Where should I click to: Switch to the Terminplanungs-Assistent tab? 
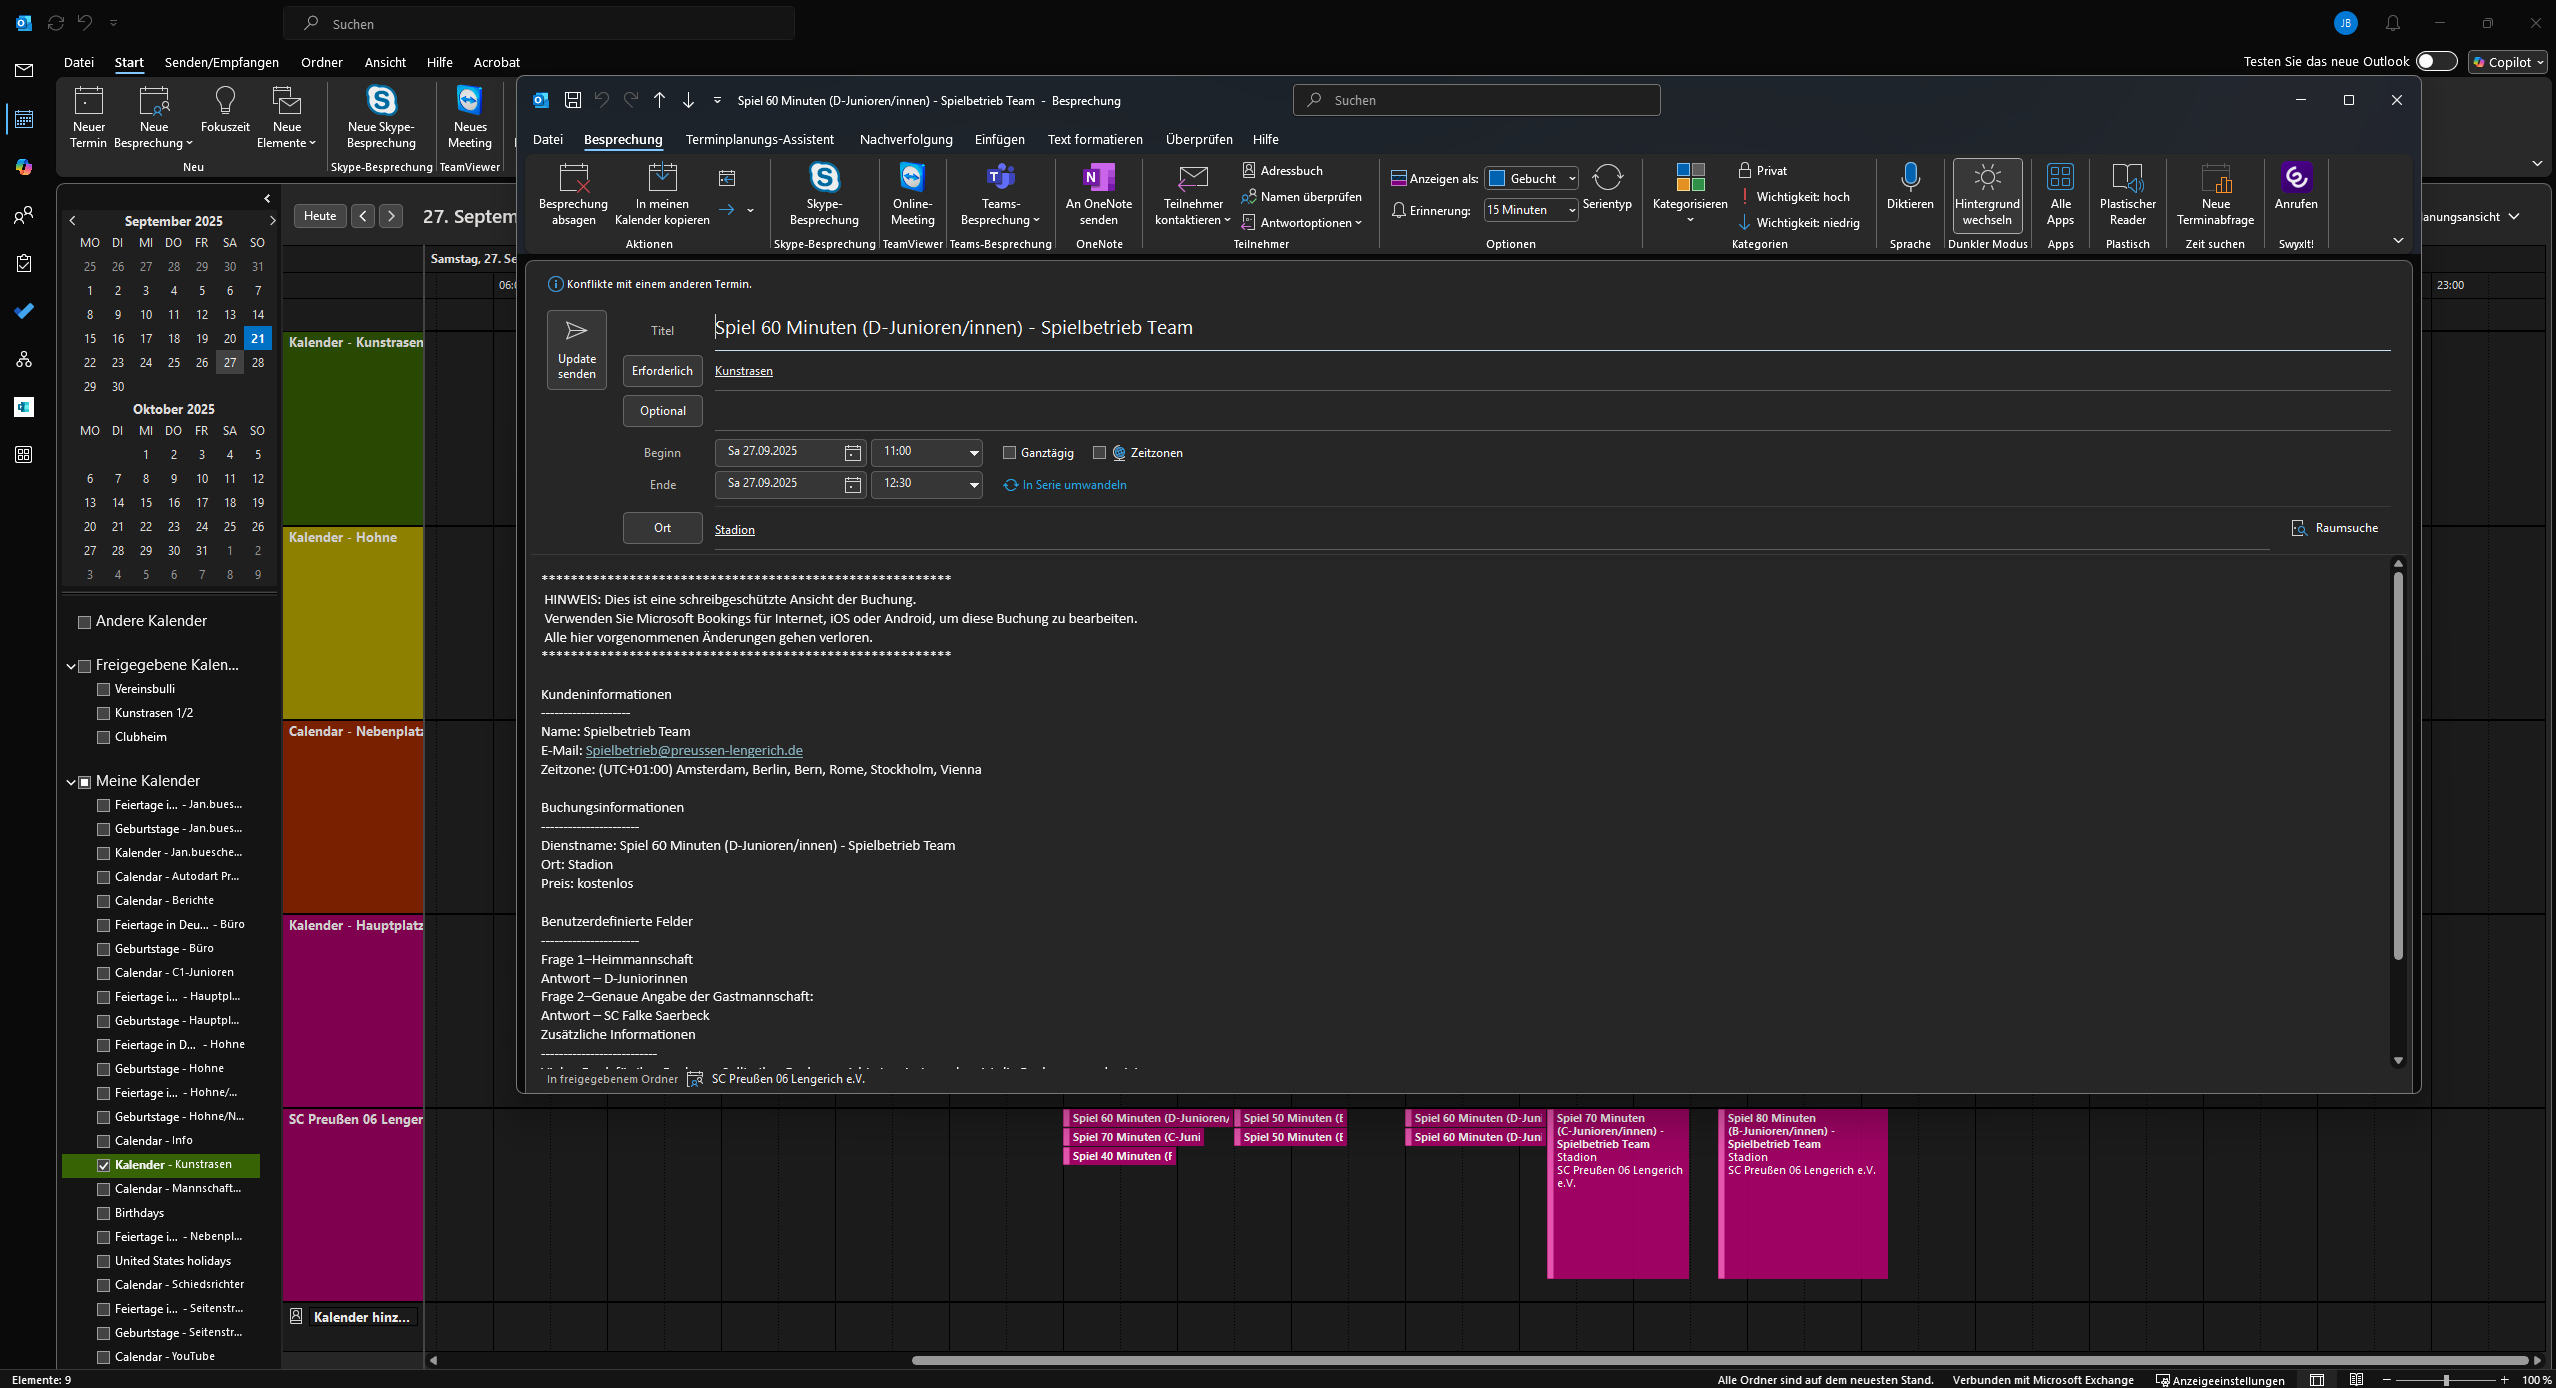759,140
